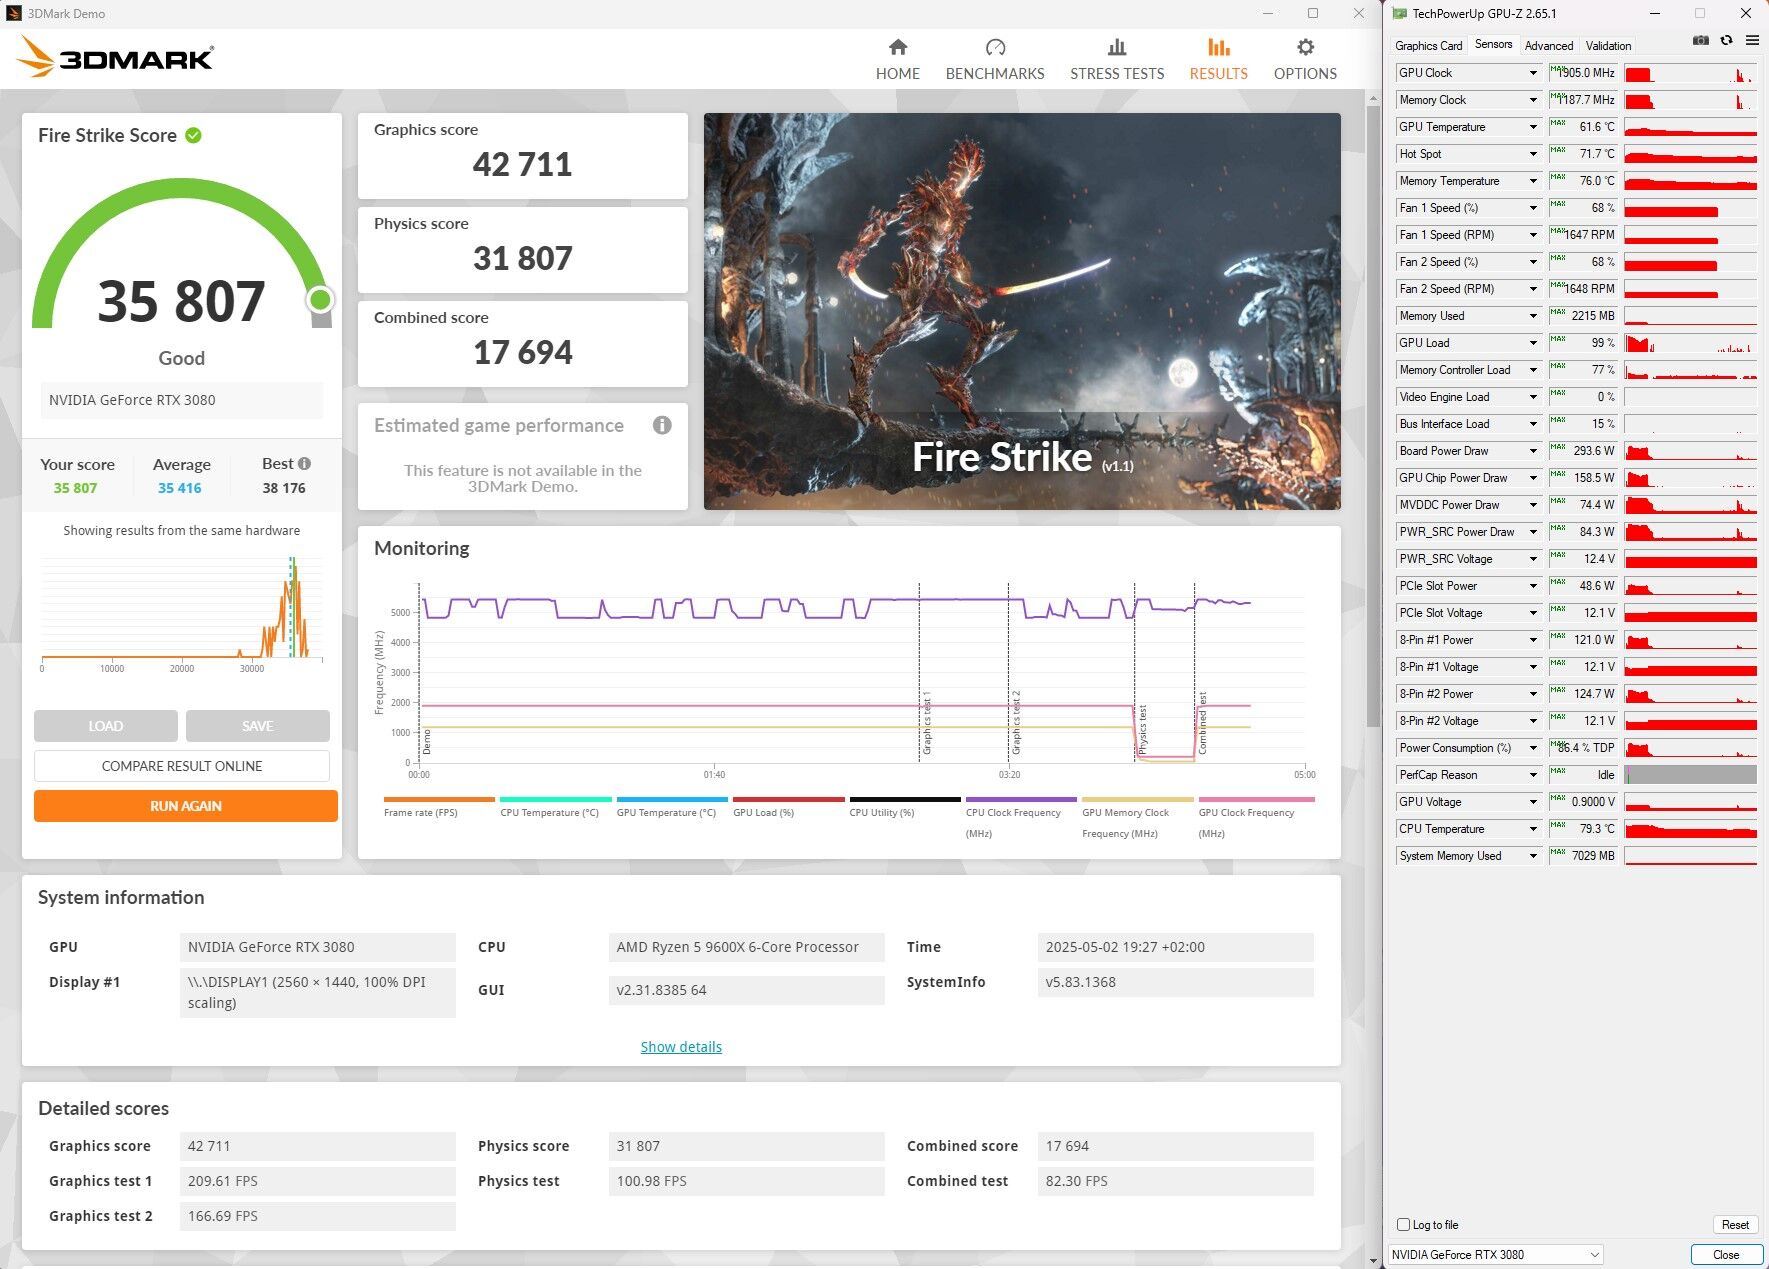Click the info icon next to Best score
Screen dimensions: 1769x1269
coord(305,464)
